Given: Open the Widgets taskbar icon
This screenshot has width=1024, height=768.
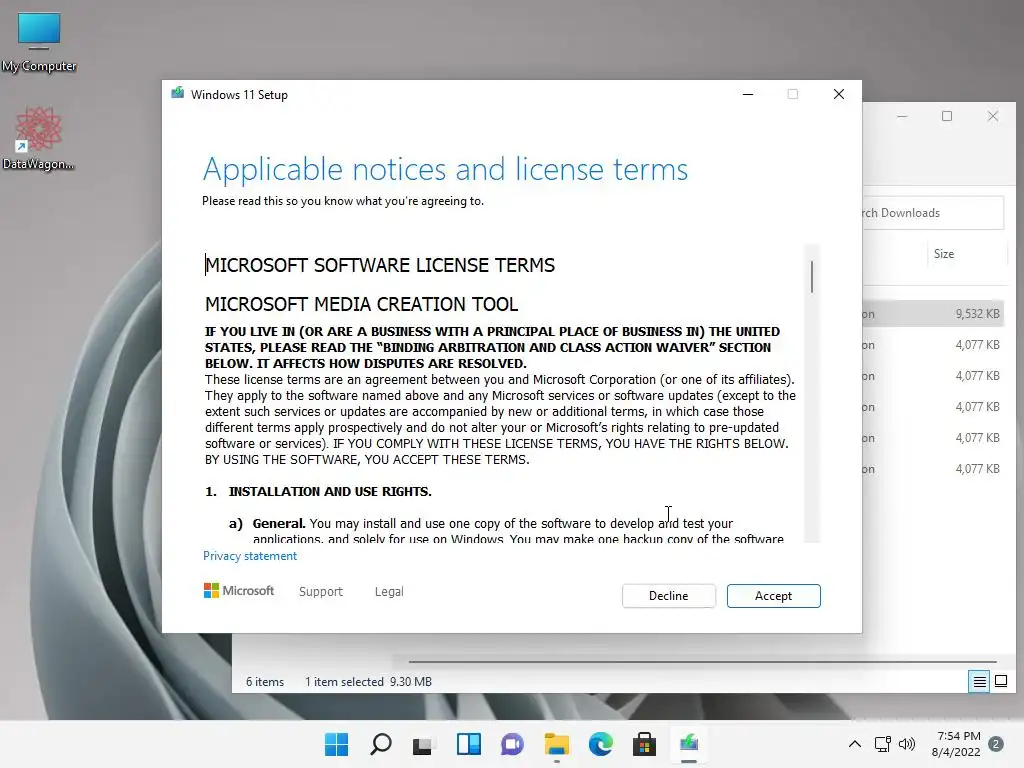Looking at the screenshot, I should pyautogui.click(x=468, y=744).
